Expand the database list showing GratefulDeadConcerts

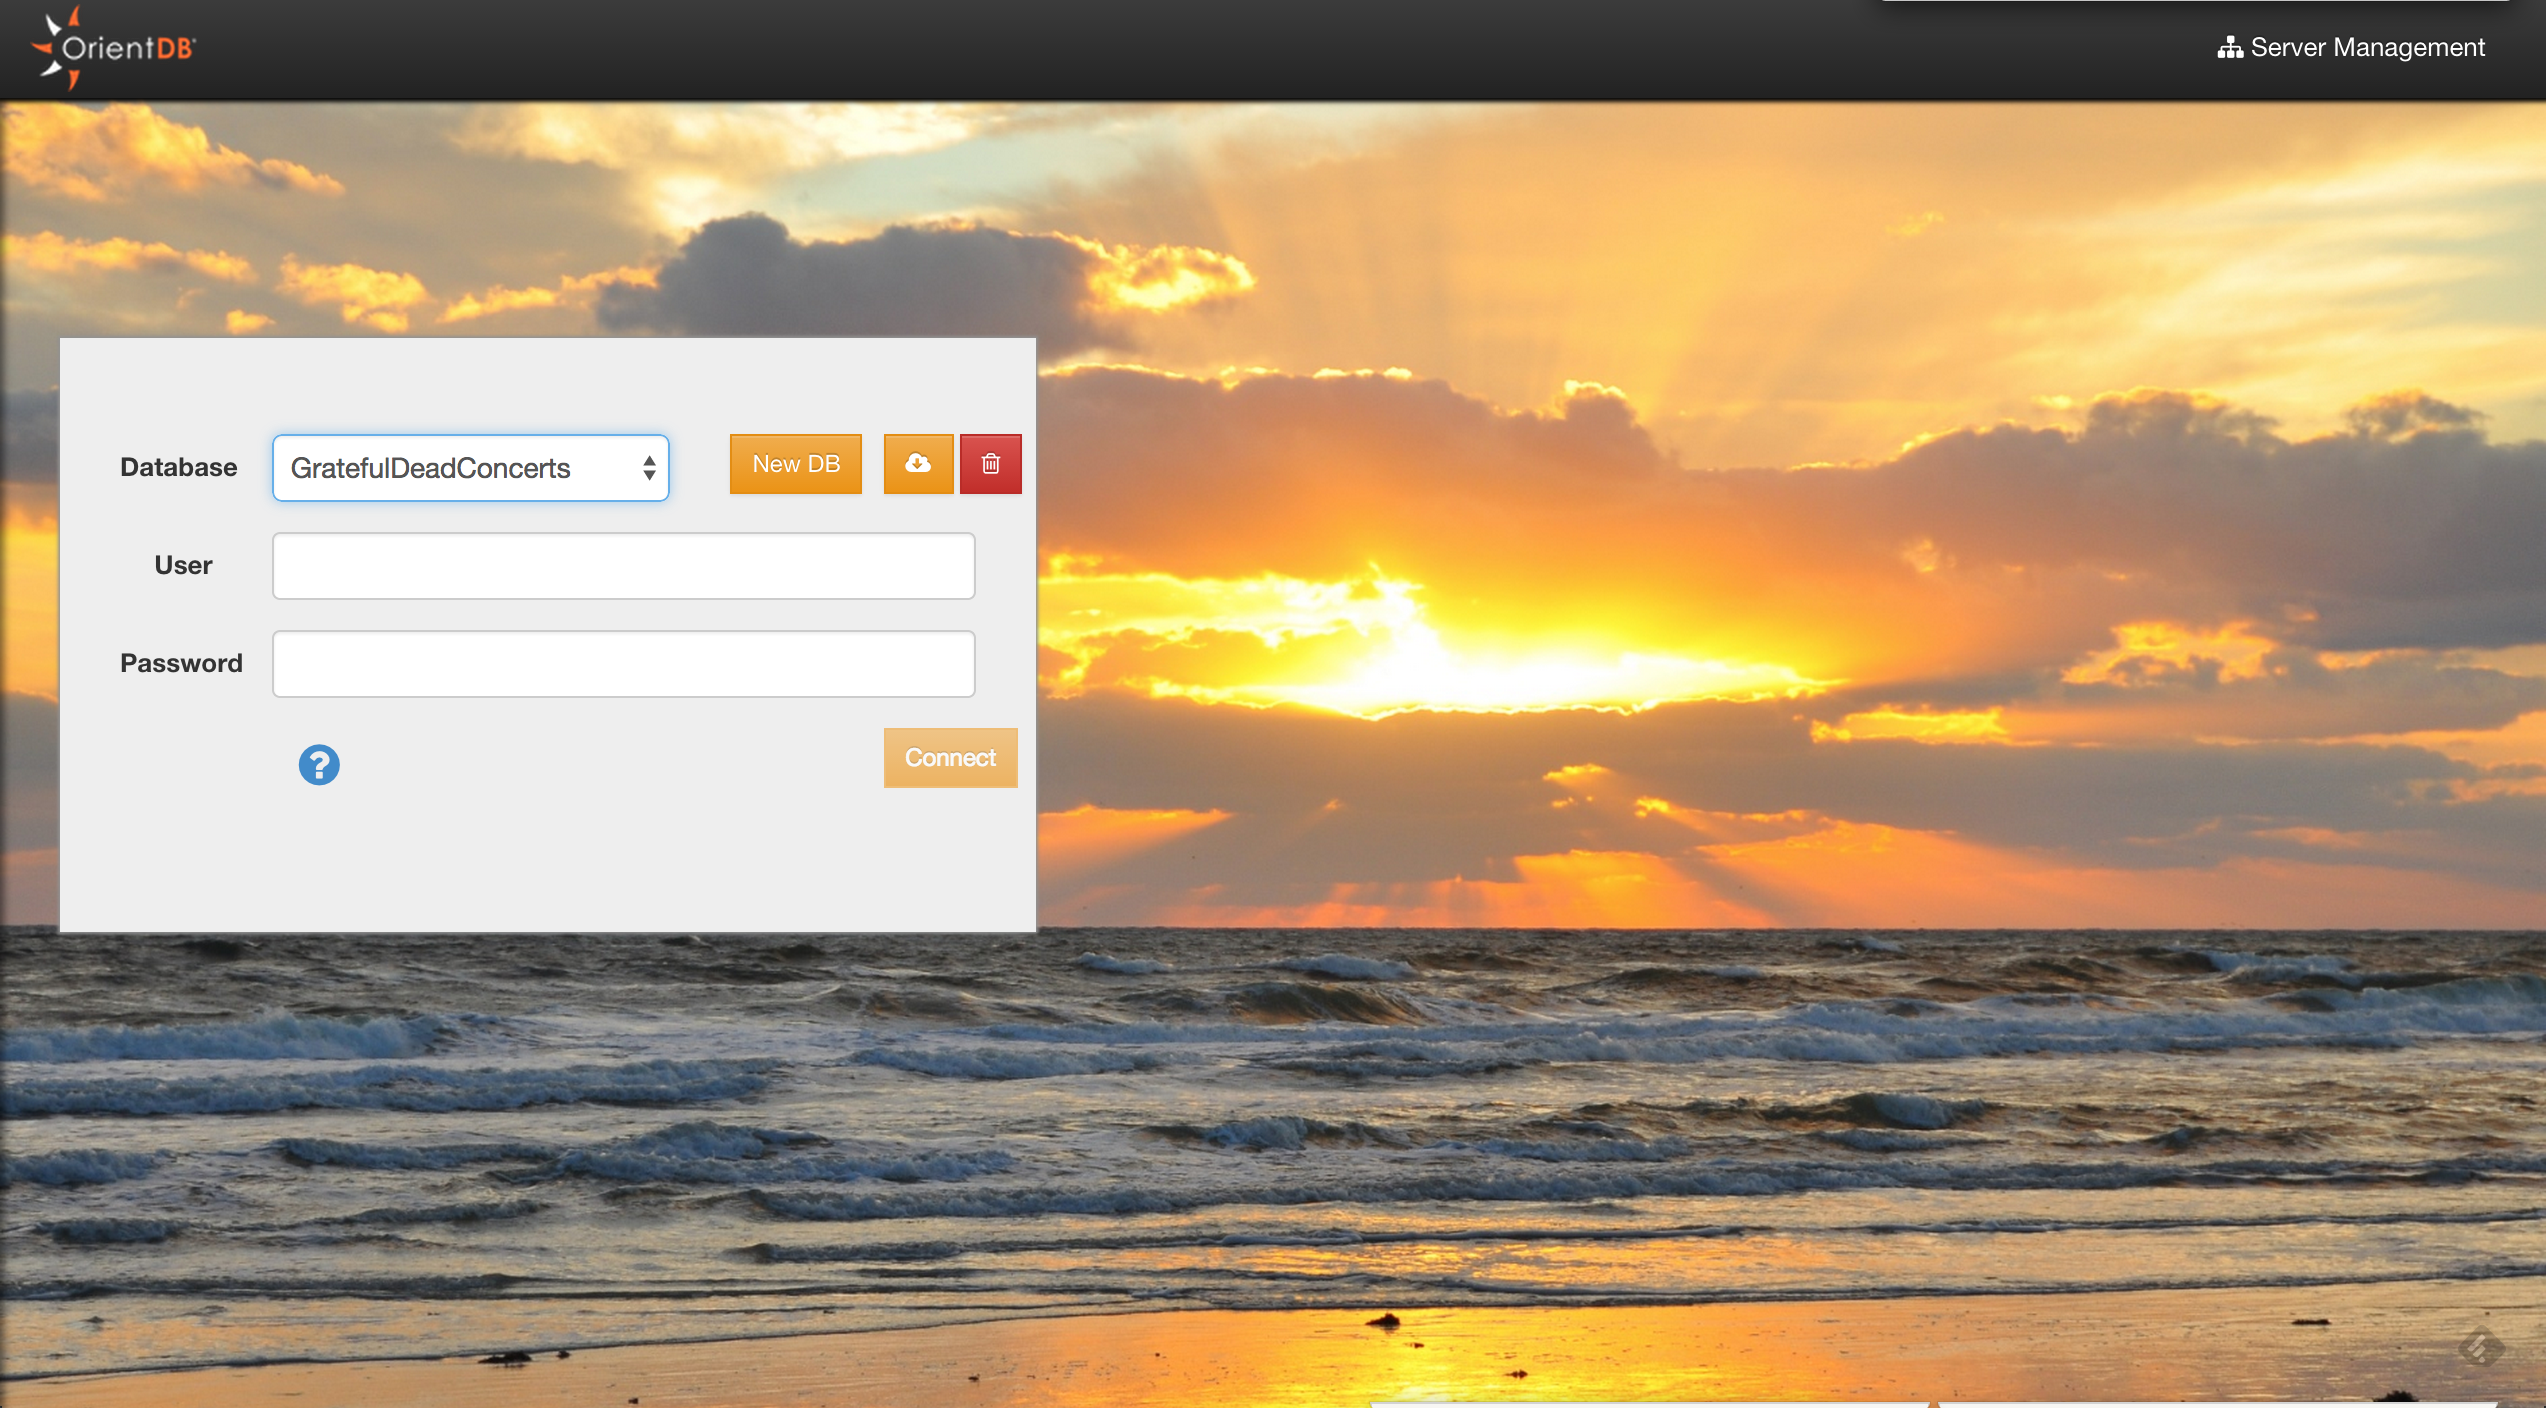(469, 467)
